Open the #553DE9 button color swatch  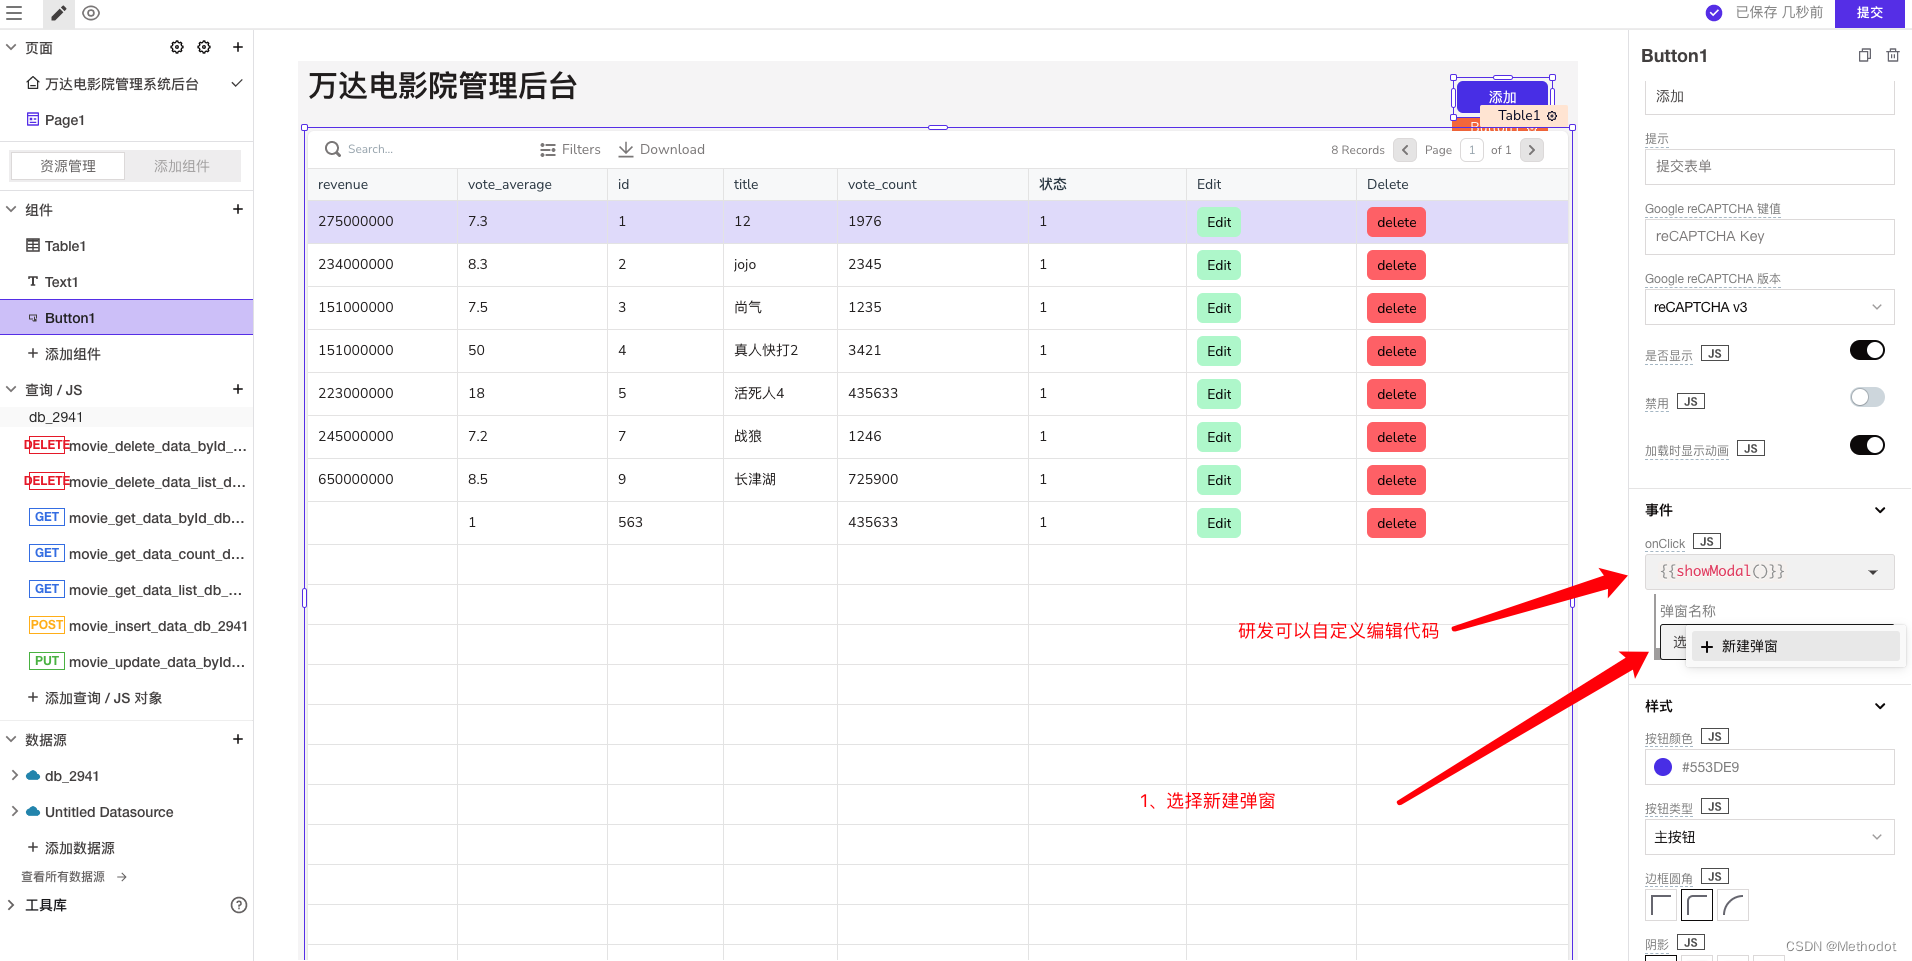tap(1663, 767)
